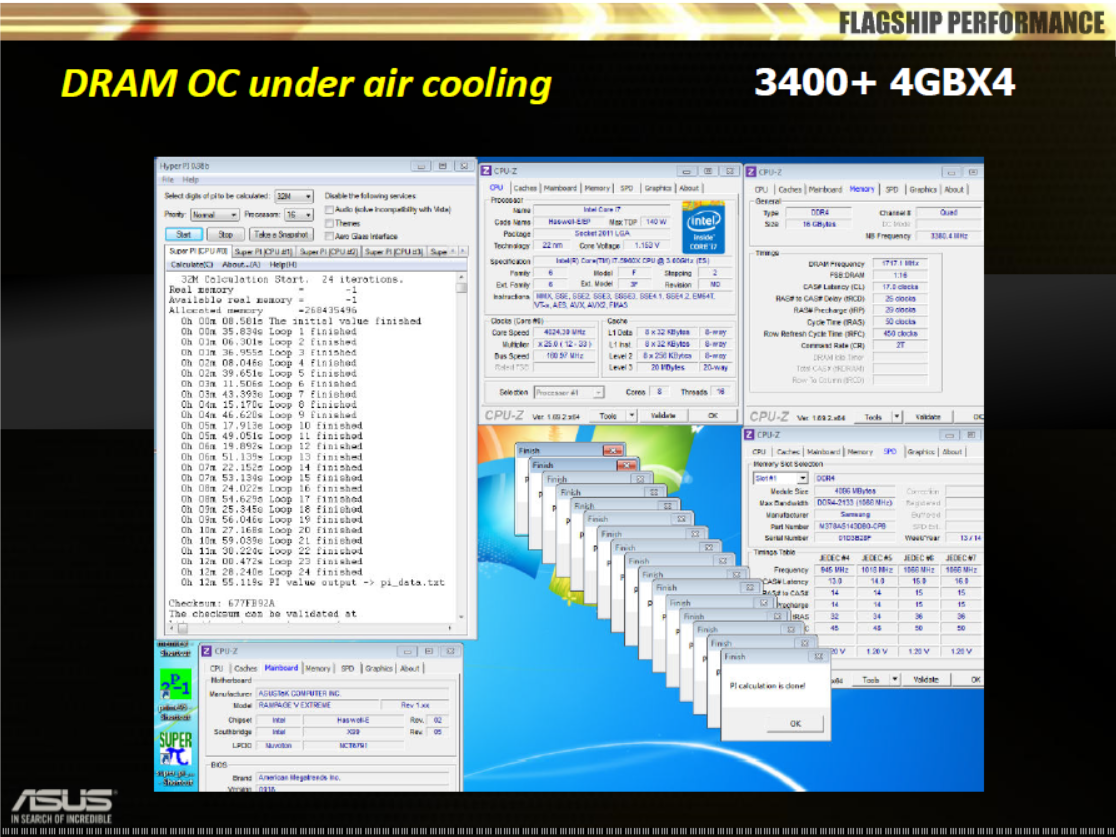Open the Tools arrow in SPD-tab CPU-Z window
This screenshot has width=1116, height=837.
tap(895, 680)
